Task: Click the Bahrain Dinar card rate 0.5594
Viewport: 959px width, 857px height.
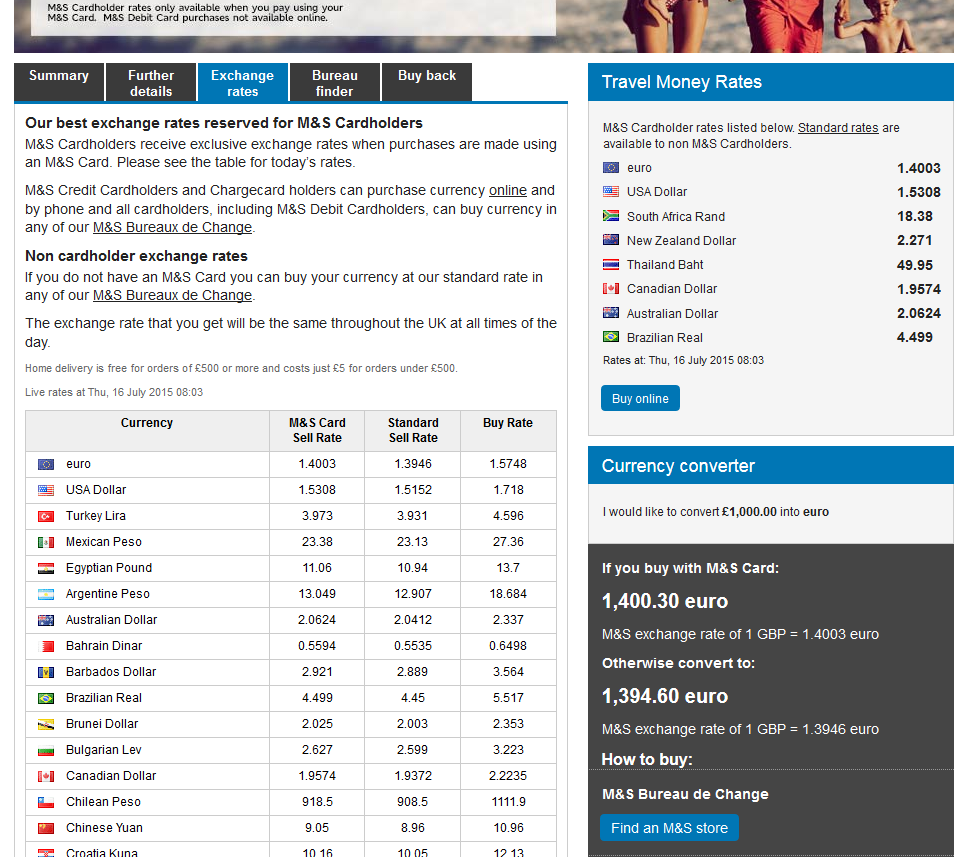Action: (317, 646)
